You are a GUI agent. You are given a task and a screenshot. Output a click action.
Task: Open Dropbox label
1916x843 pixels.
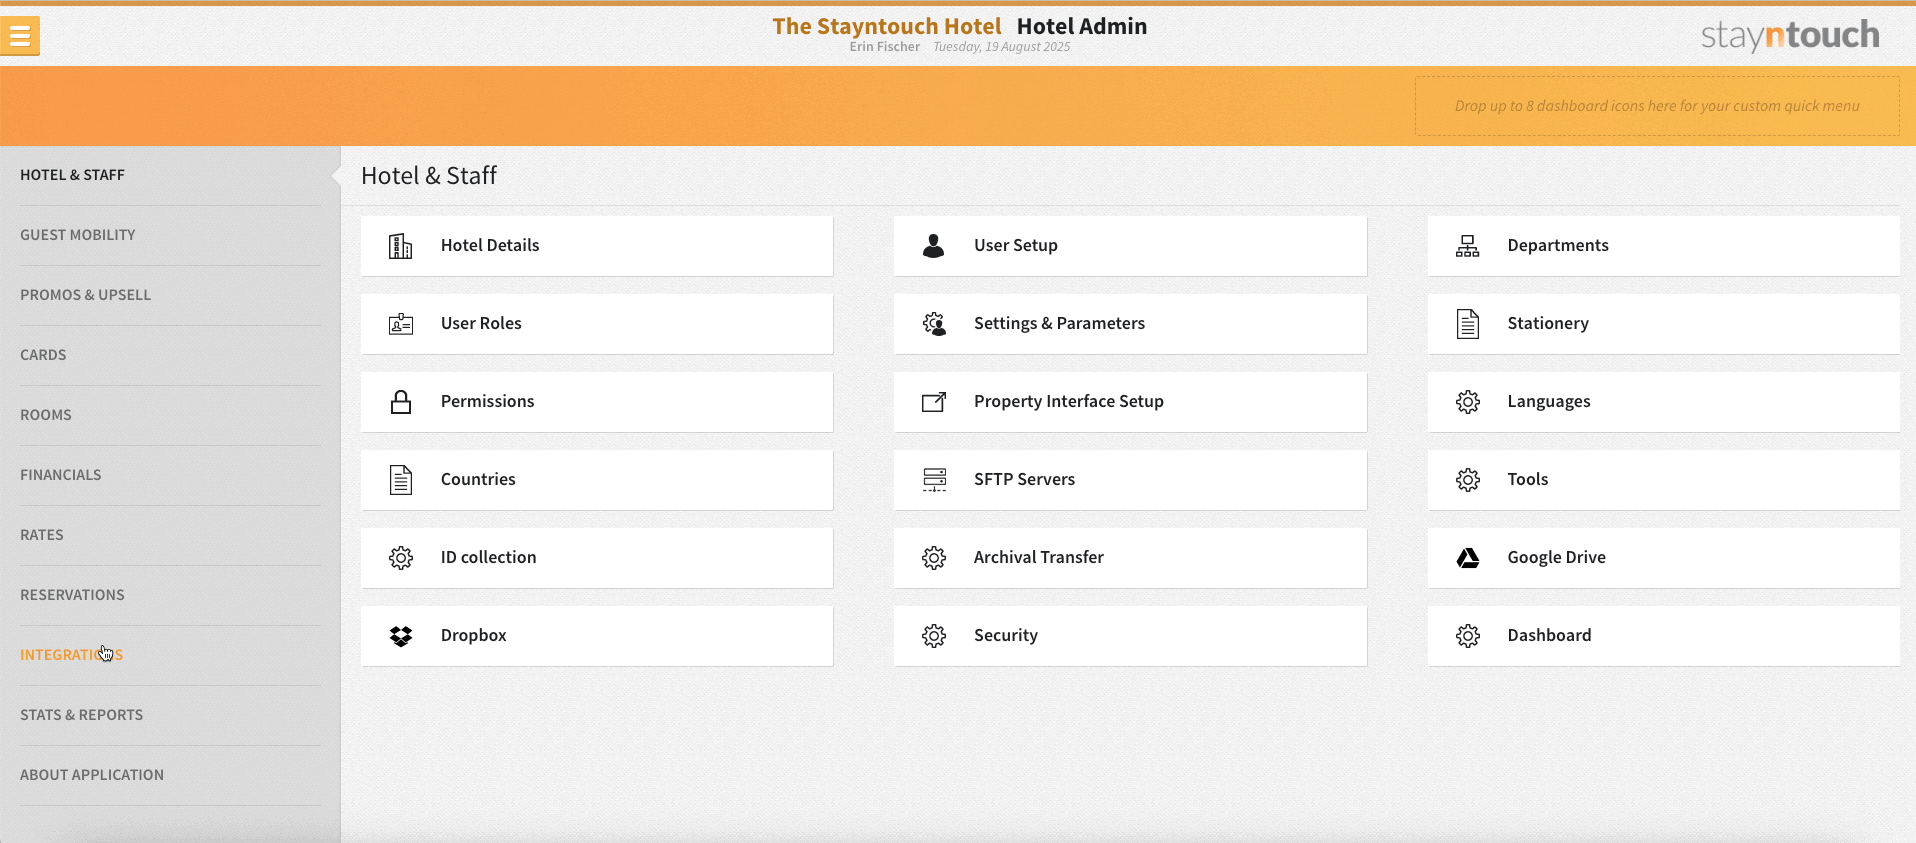coord(473,636)
